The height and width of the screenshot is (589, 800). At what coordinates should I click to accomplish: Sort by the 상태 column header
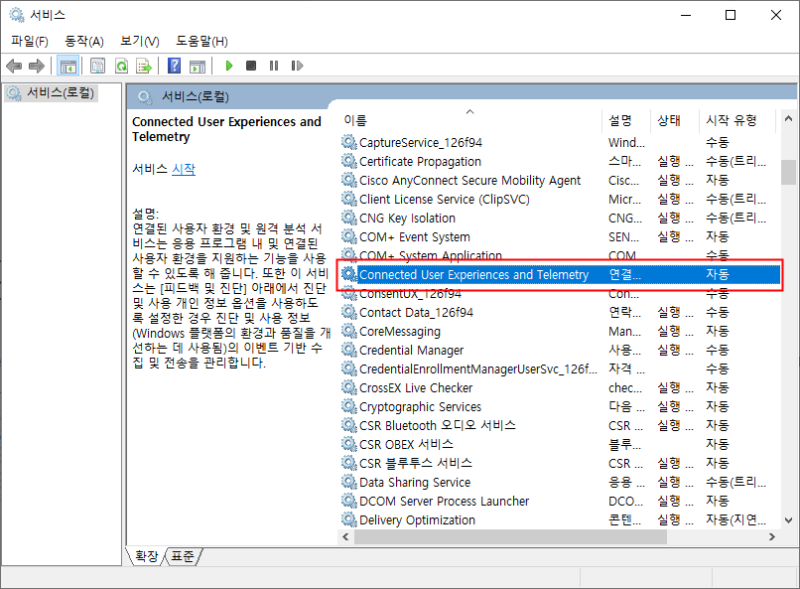pyautogui.click(x=669, y=120)
